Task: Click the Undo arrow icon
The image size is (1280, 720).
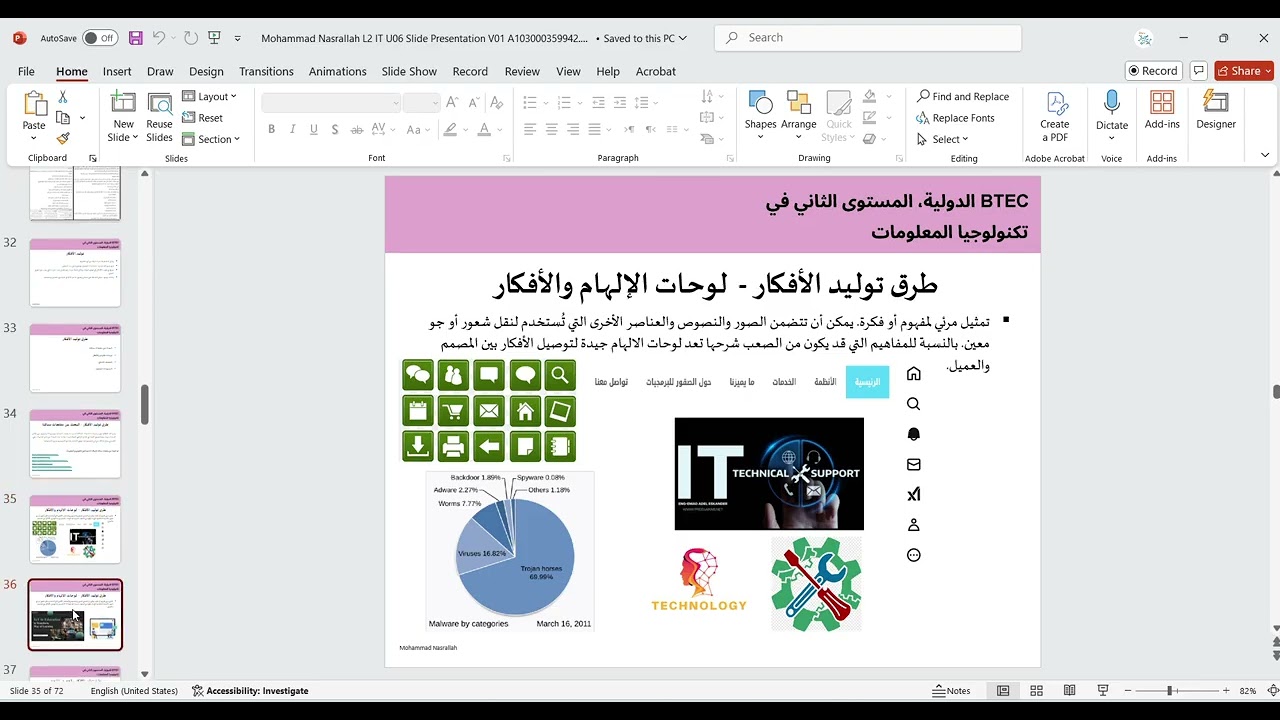Action: 158,38
